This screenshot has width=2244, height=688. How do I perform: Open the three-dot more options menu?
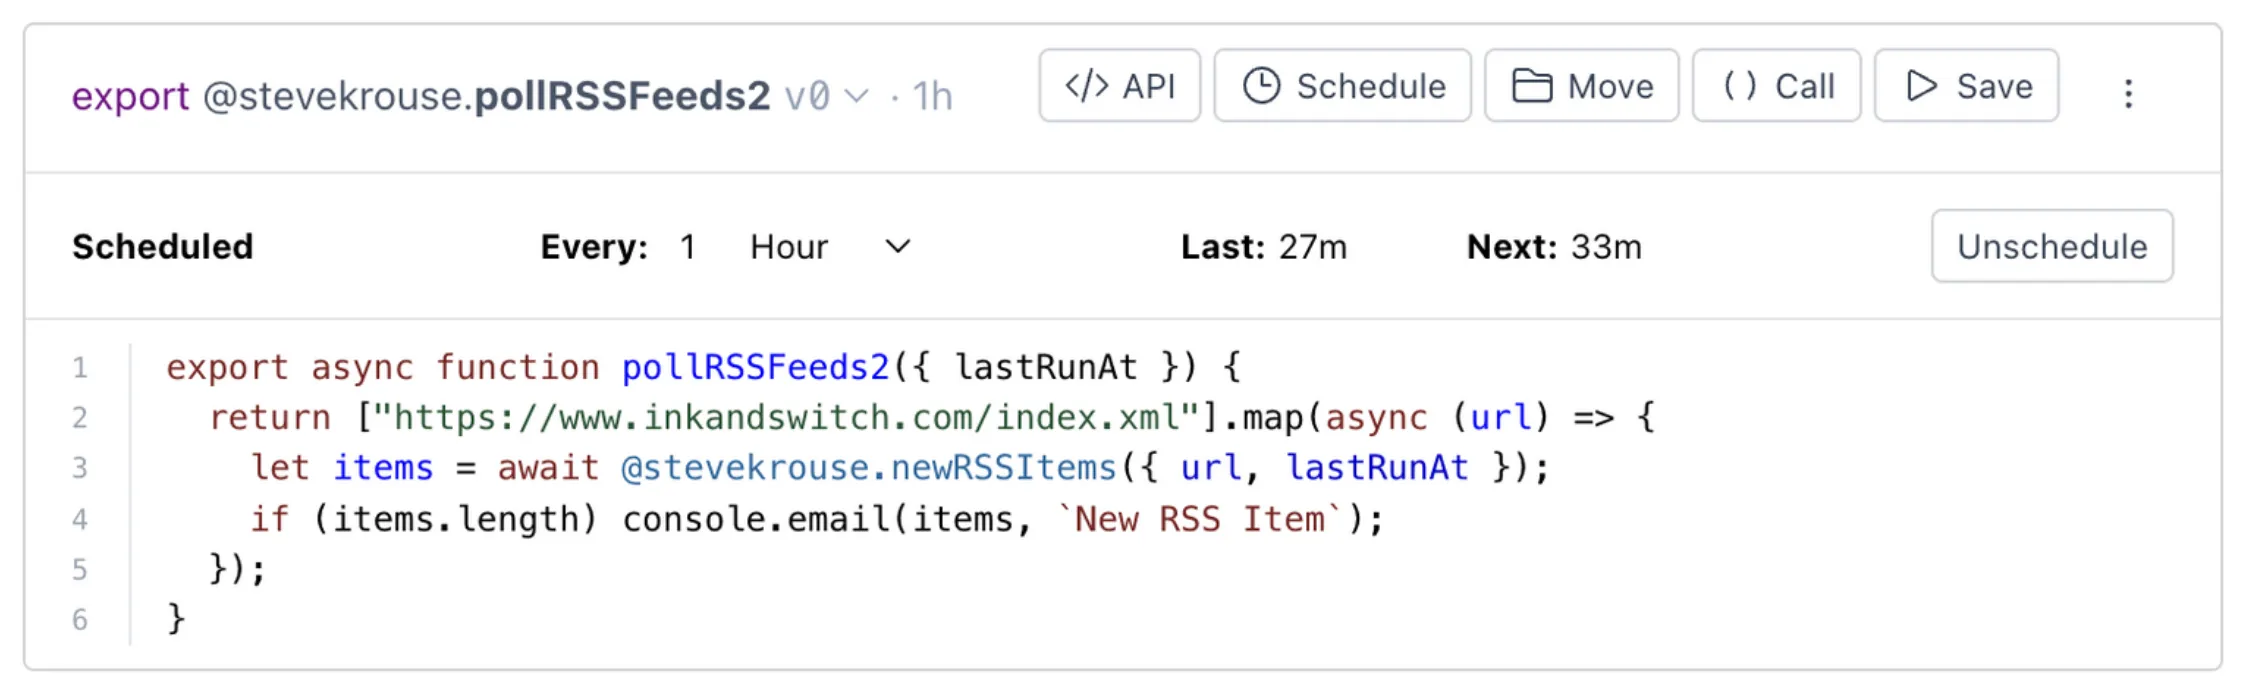pyautogui.click(x=2128, y=94)
